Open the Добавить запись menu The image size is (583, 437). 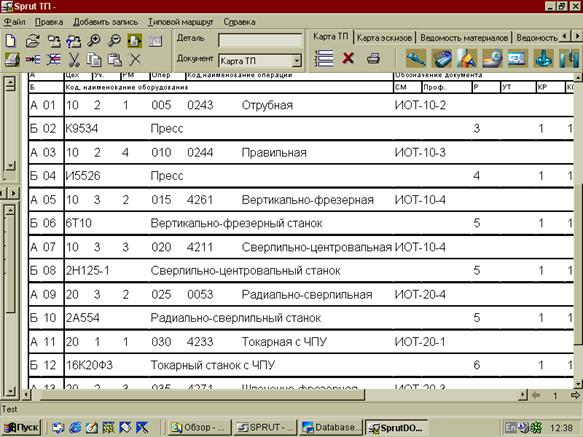point(105,22)
